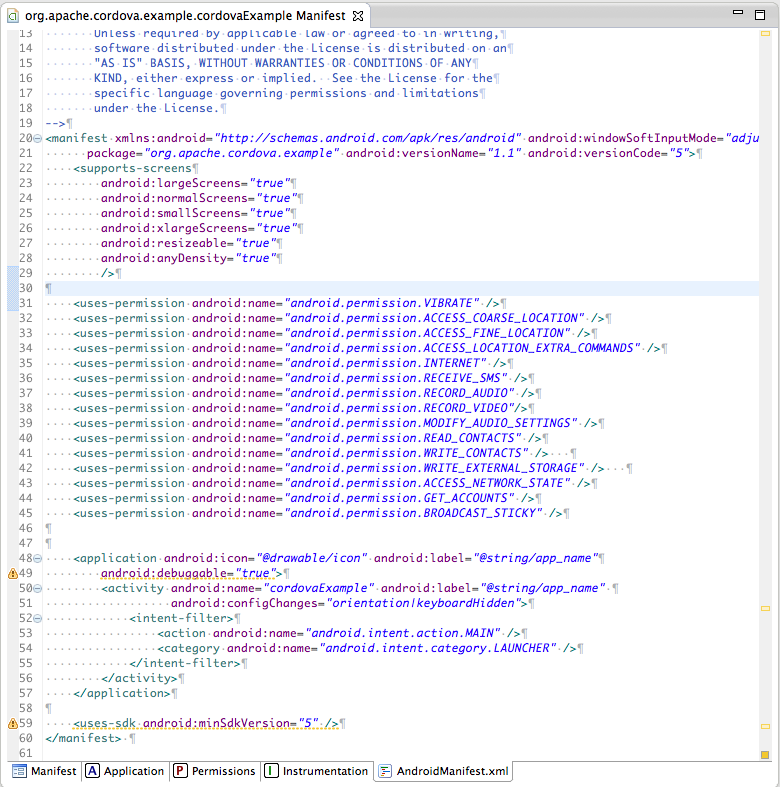Fold the activity element on line 50
The height and width of the screenshot is (787, 780).
(37, 588)
